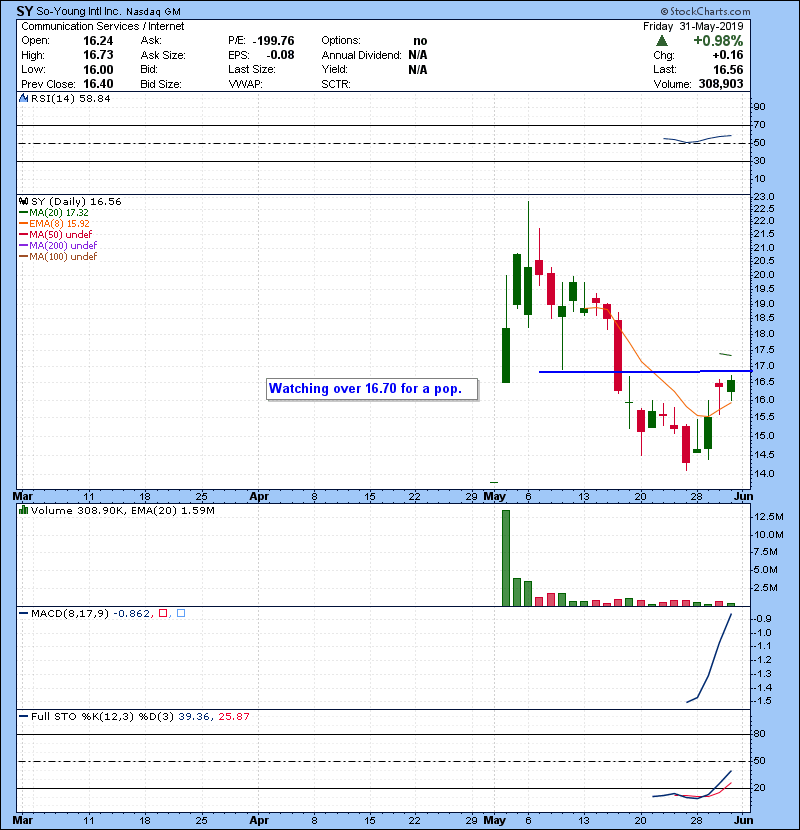
Task: Click the blue horizontal resistance line
Action: (x=645, y=372)
